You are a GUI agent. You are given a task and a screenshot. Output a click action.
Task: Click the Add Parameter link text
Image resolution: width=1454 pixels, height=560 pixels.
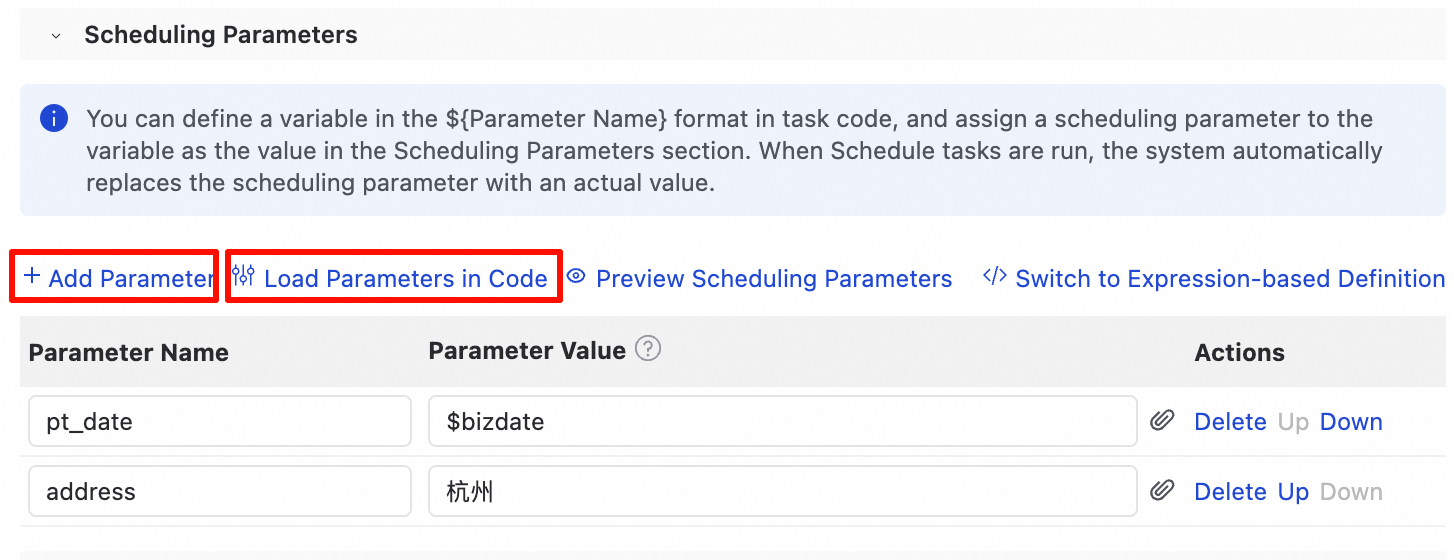coord(131,279)
